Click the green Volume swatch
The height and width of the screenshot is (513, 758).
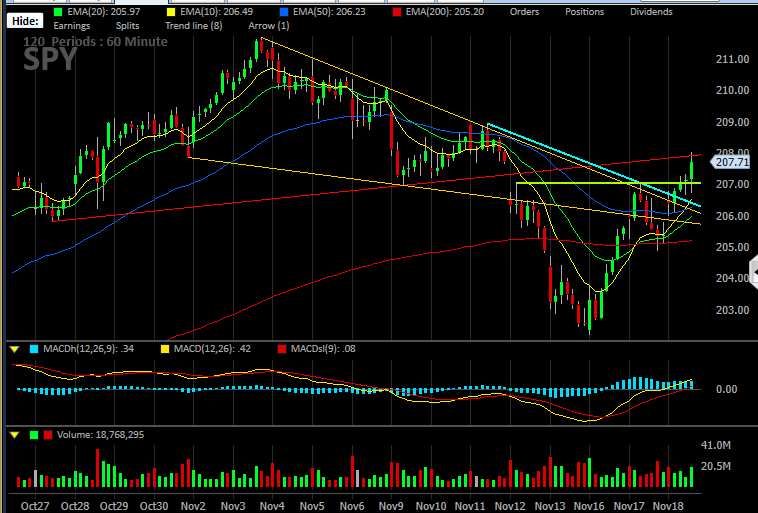point(34,435)
